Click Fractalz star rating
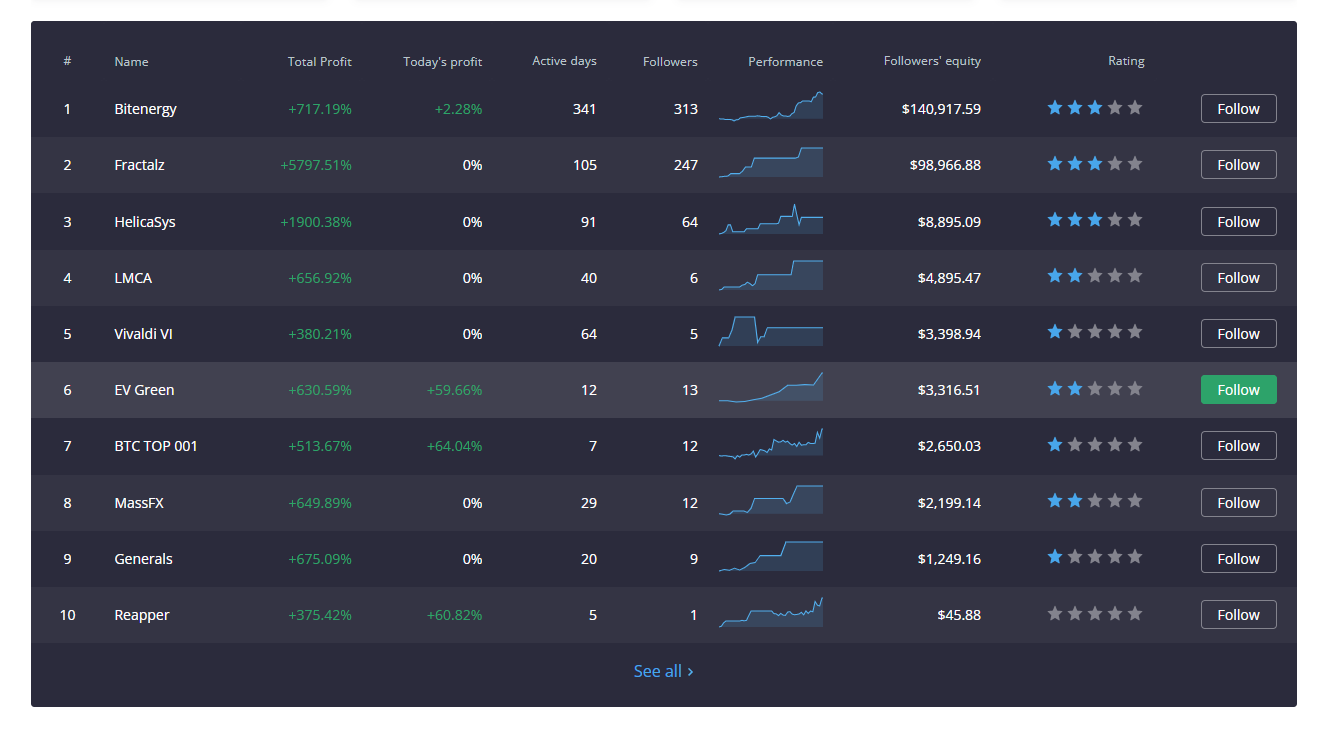The height and width of the screenshot is (736, 1327). [1095, 164]
